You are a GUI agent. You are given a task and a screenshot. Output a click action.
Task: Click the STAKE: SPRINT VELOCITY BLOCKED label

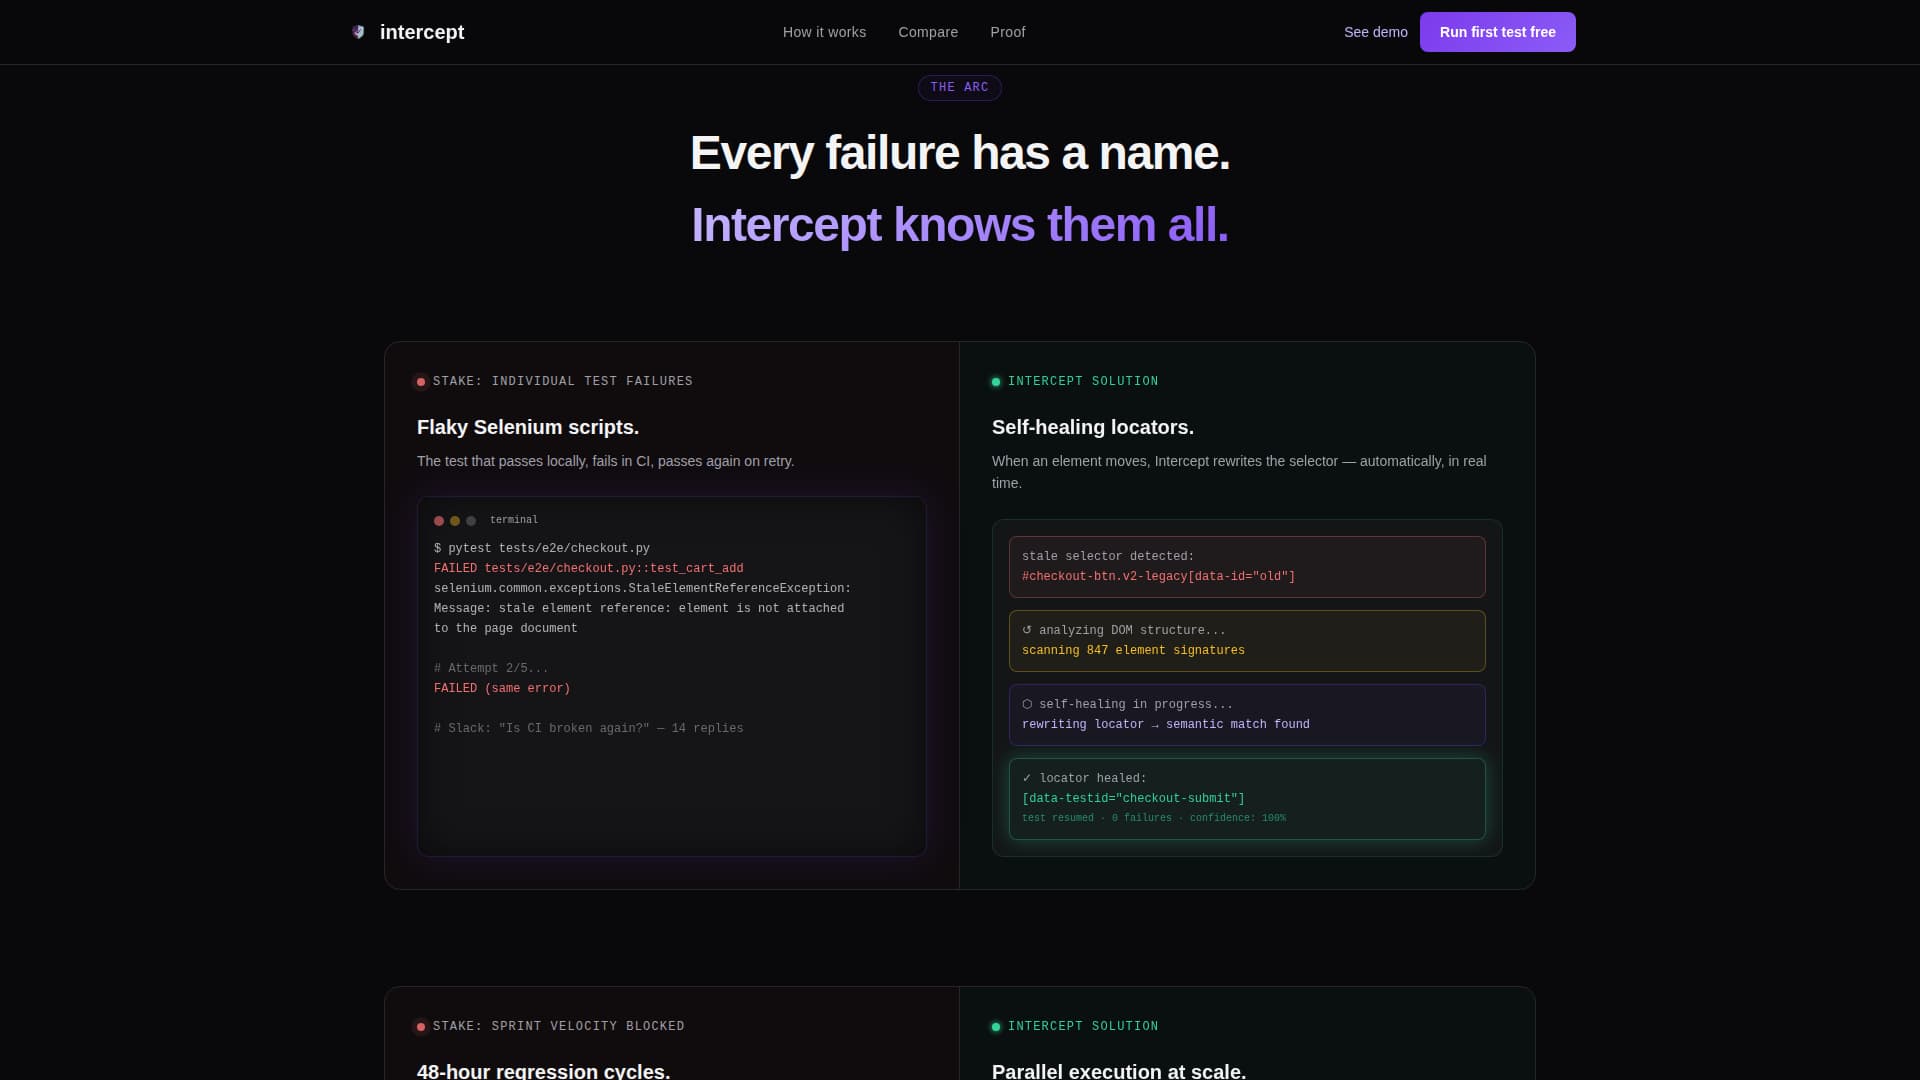(x=559, y=1026)
